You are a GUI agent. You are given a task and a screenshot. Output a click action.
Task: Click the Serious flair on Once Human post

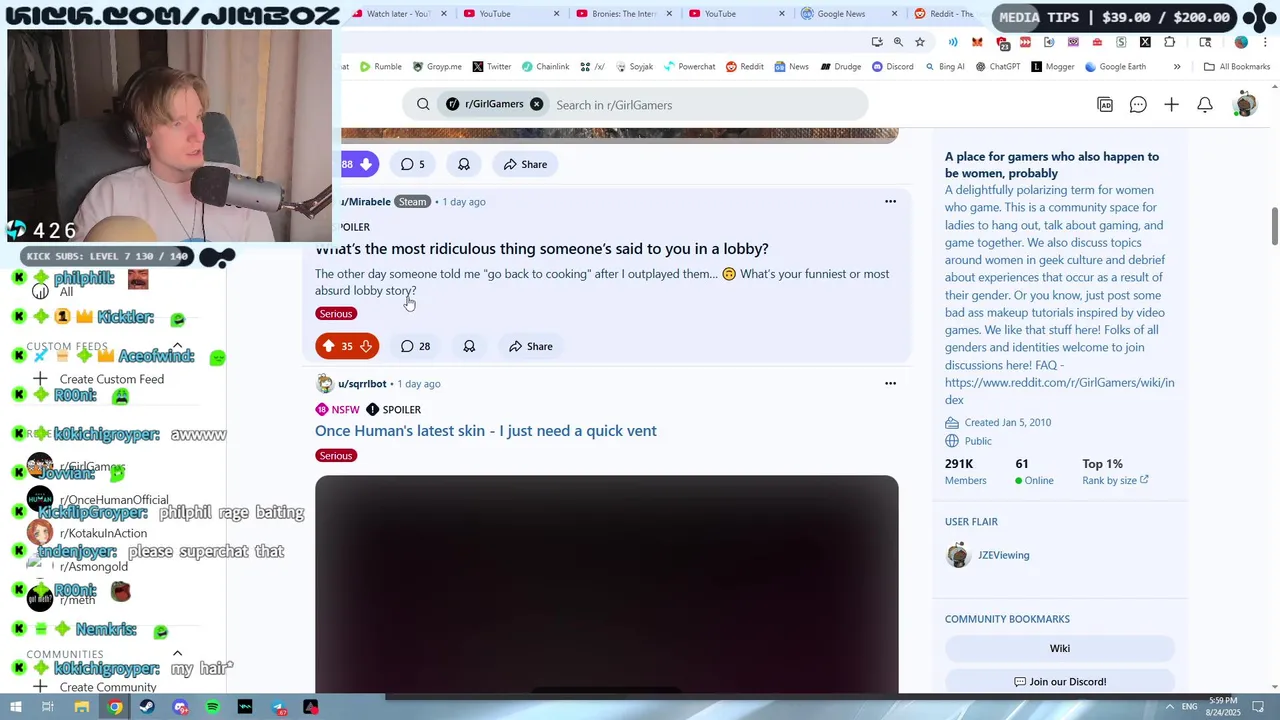[x=336, y=456]
